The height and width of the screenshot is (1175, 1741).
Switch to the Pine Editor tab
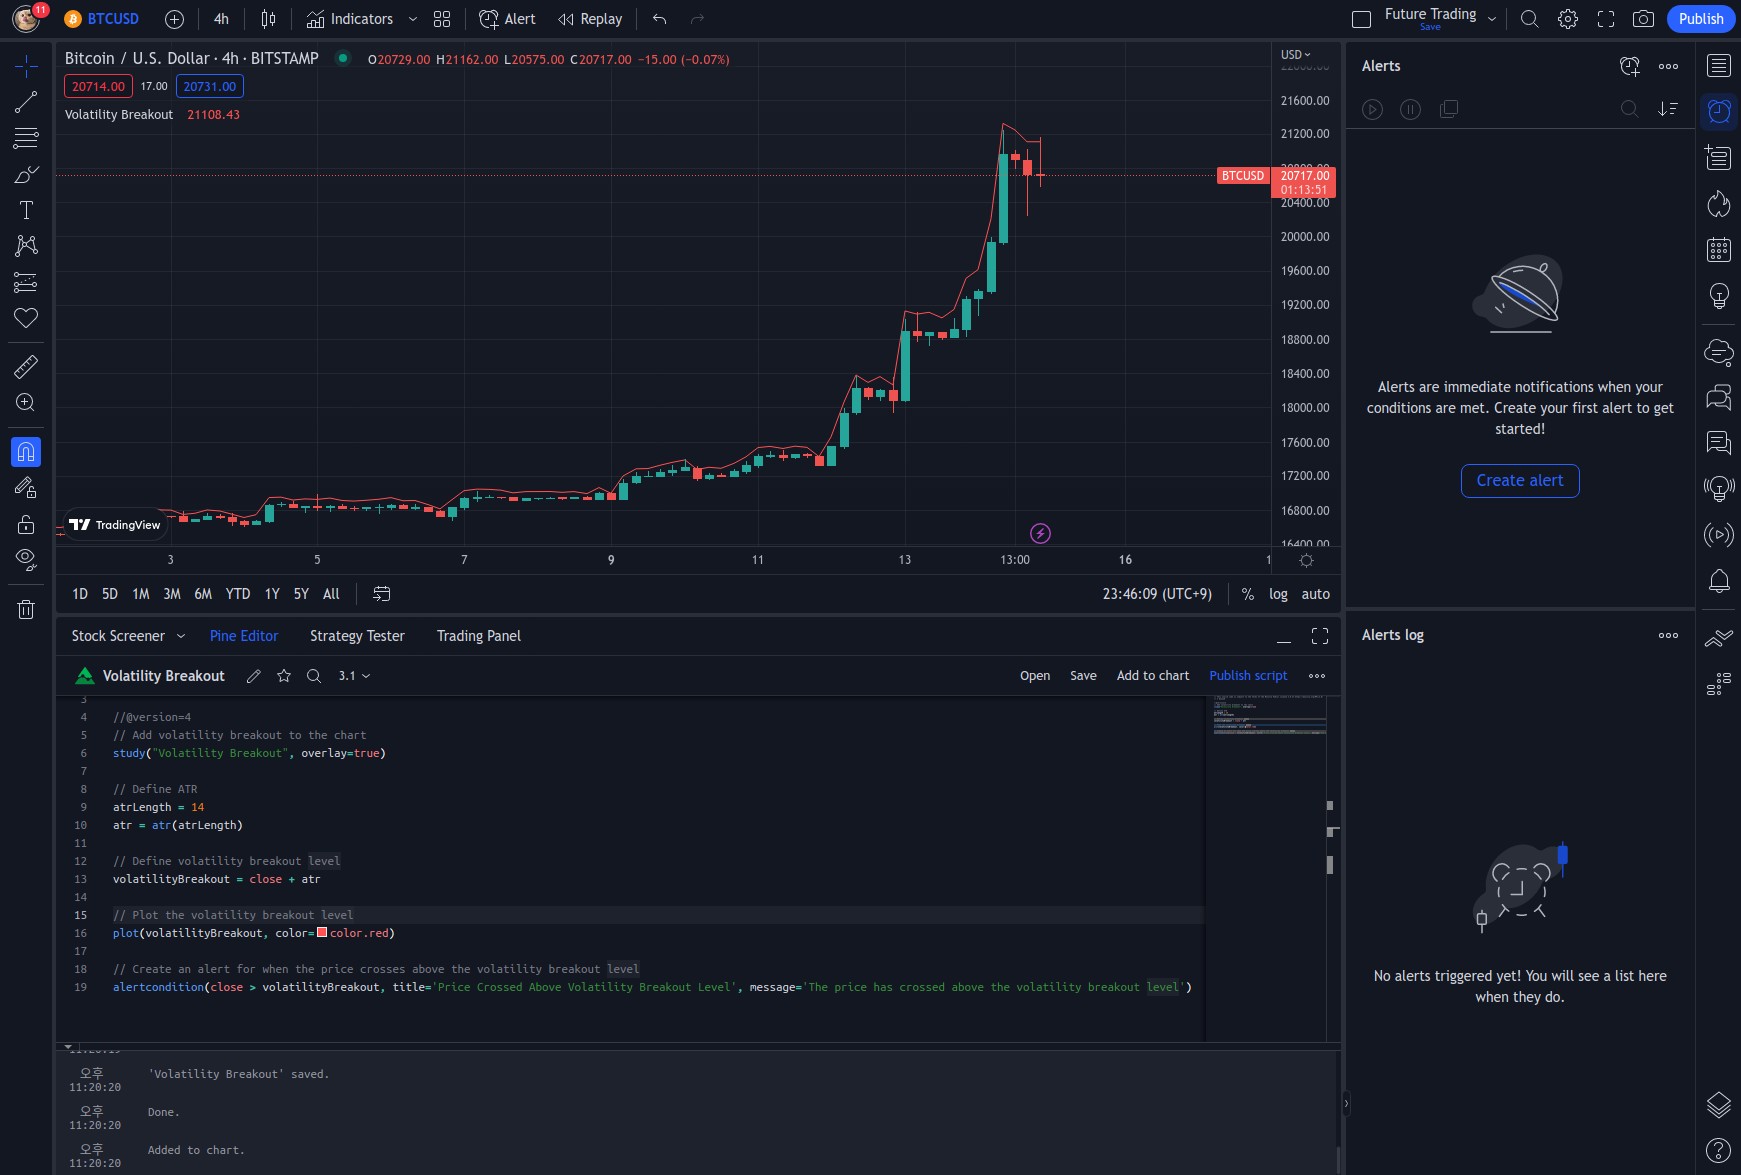[244, 636]
